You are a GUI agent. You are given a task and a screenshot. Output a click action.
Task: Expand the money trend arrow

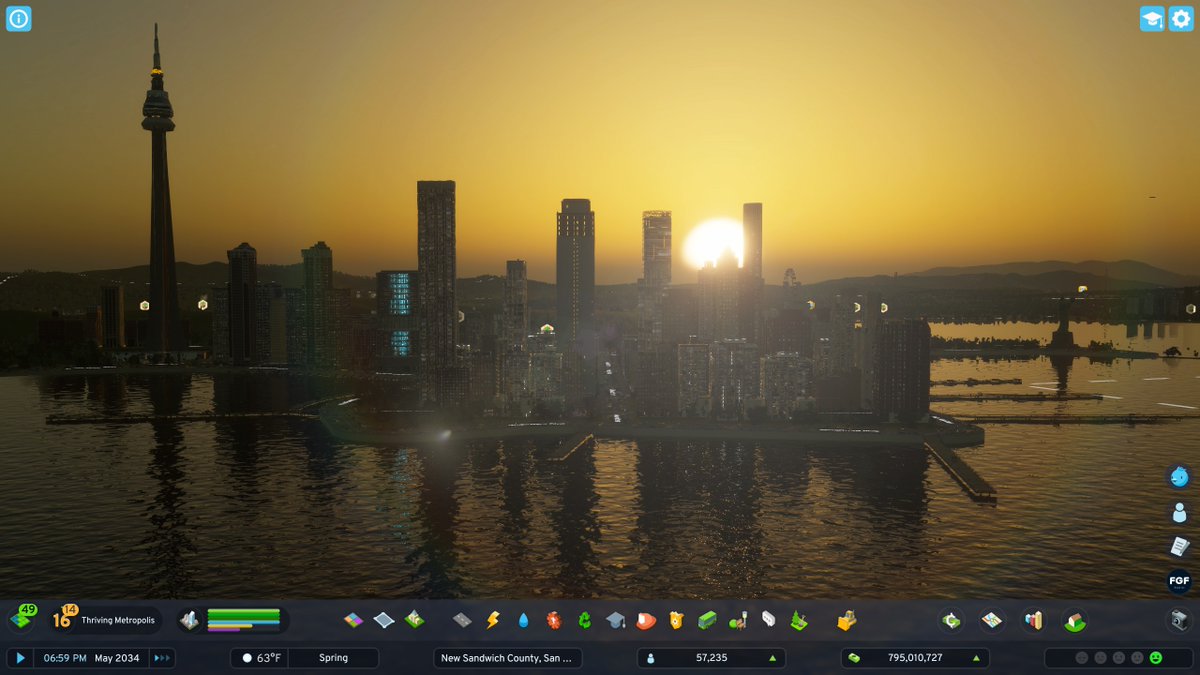click(976, 658)
